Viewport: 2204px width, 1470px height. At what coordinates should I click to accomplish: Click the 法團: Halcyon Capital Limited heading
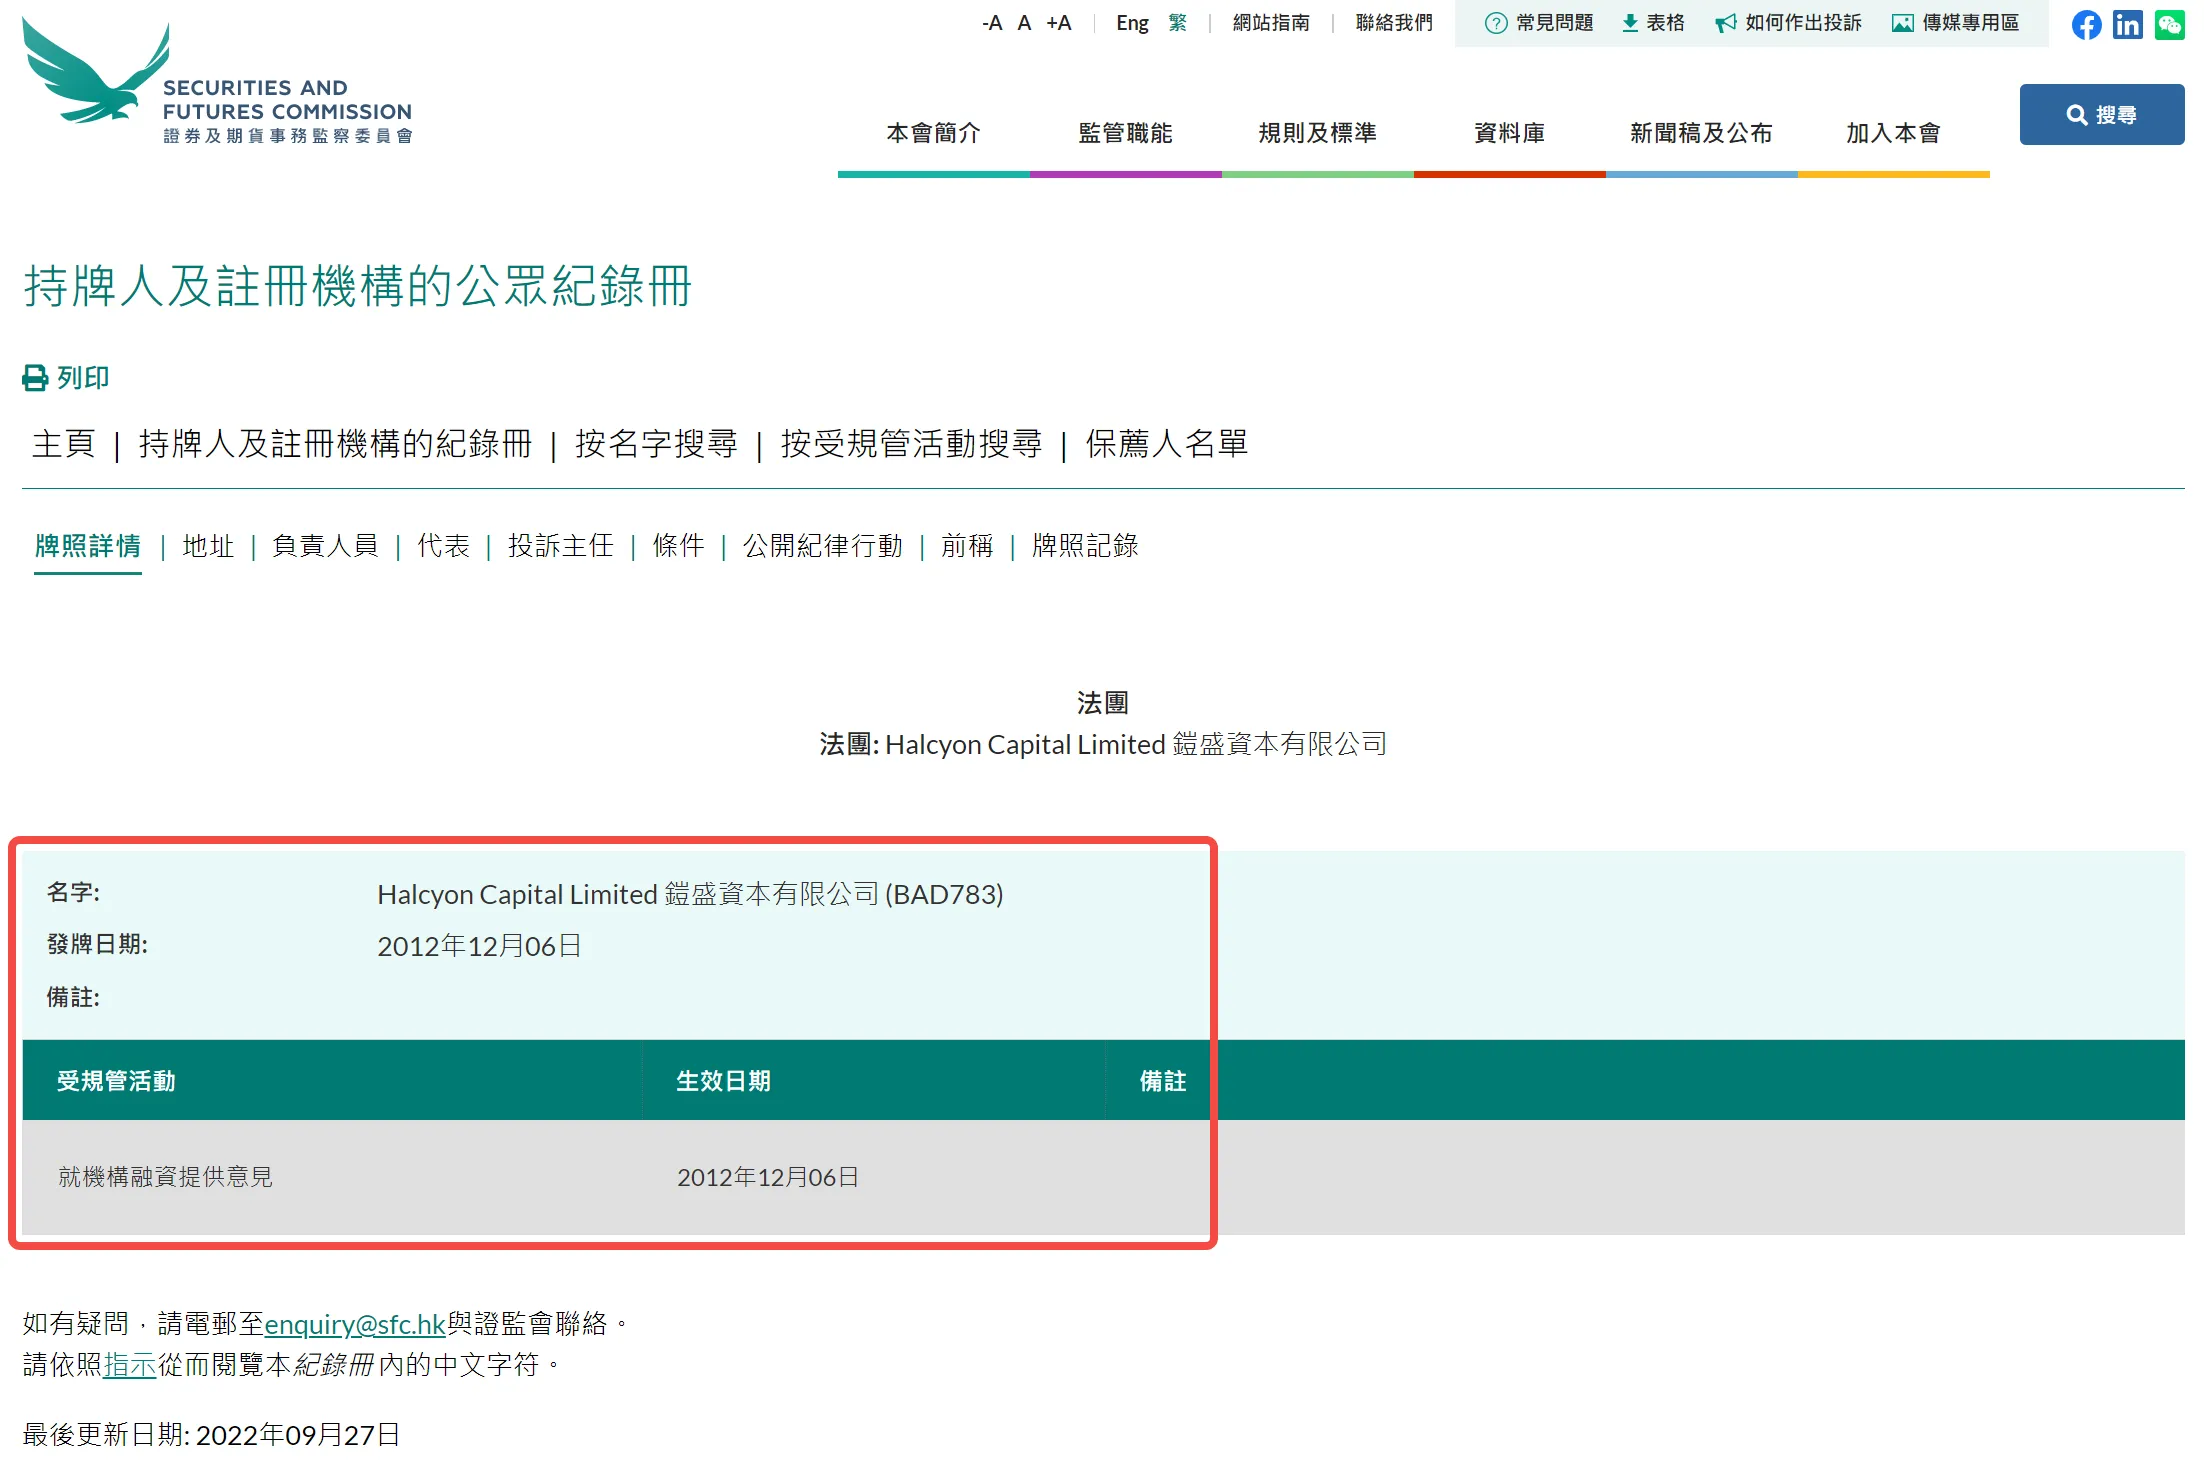tap(1102, 744)
